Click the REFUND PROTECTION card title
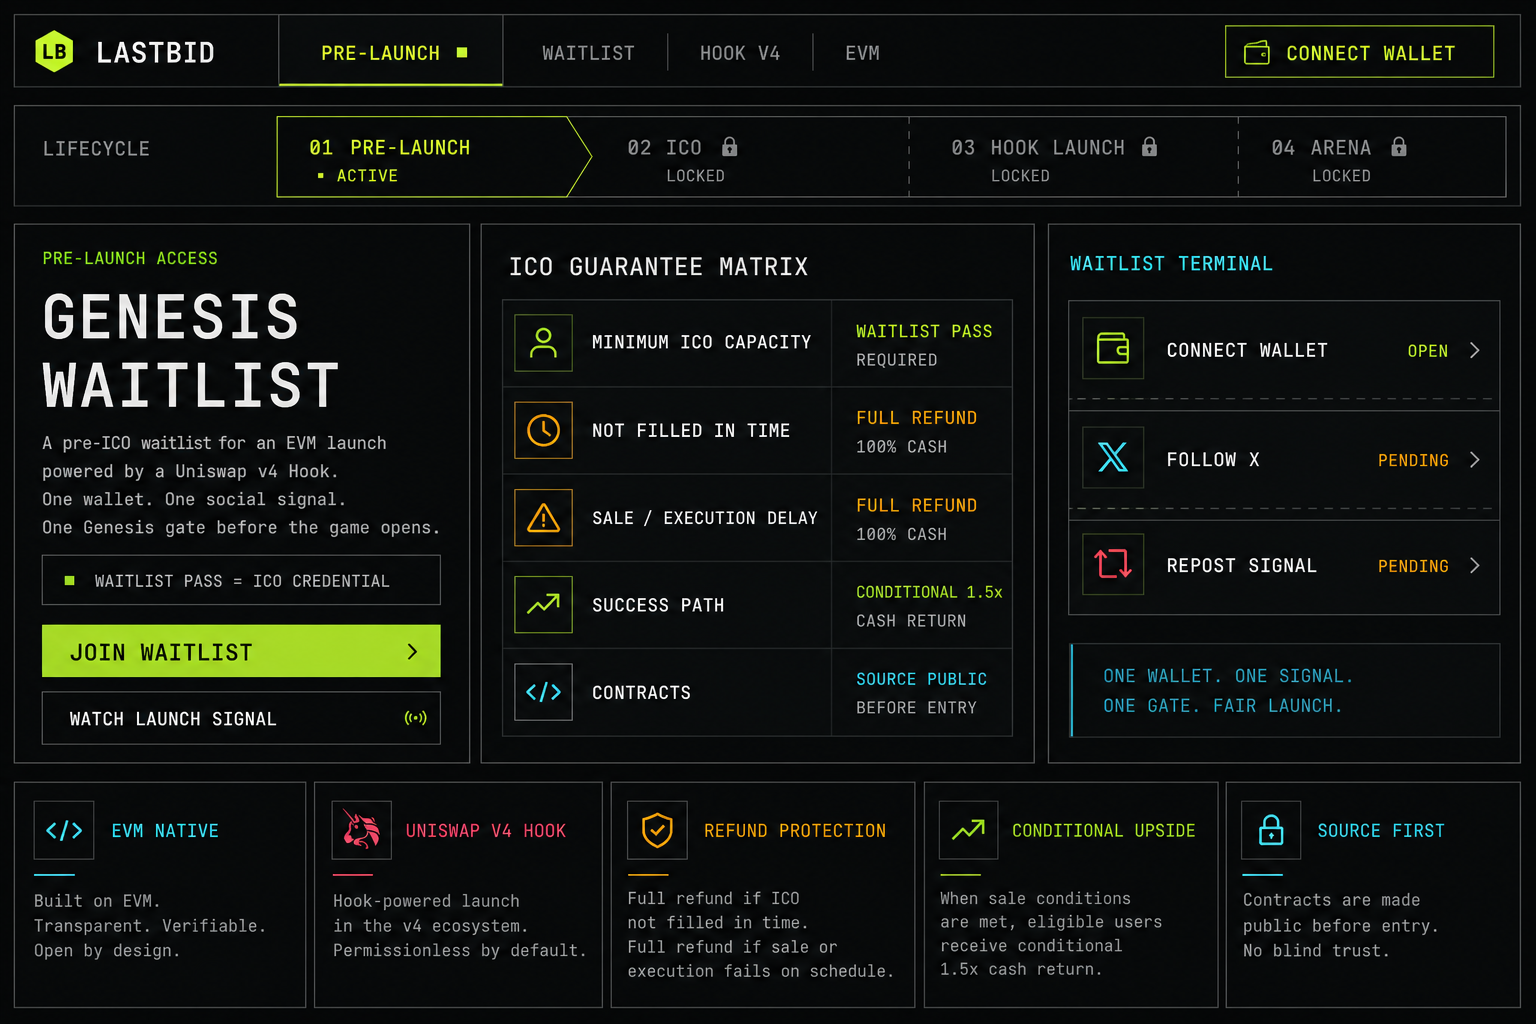1536x1024 pixels. tap(795, 831)
